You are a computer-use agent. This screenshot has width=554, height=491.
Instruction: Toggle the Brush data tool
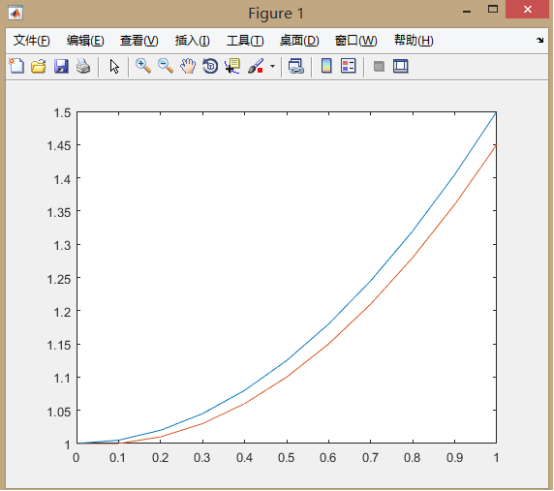point(255,66)
